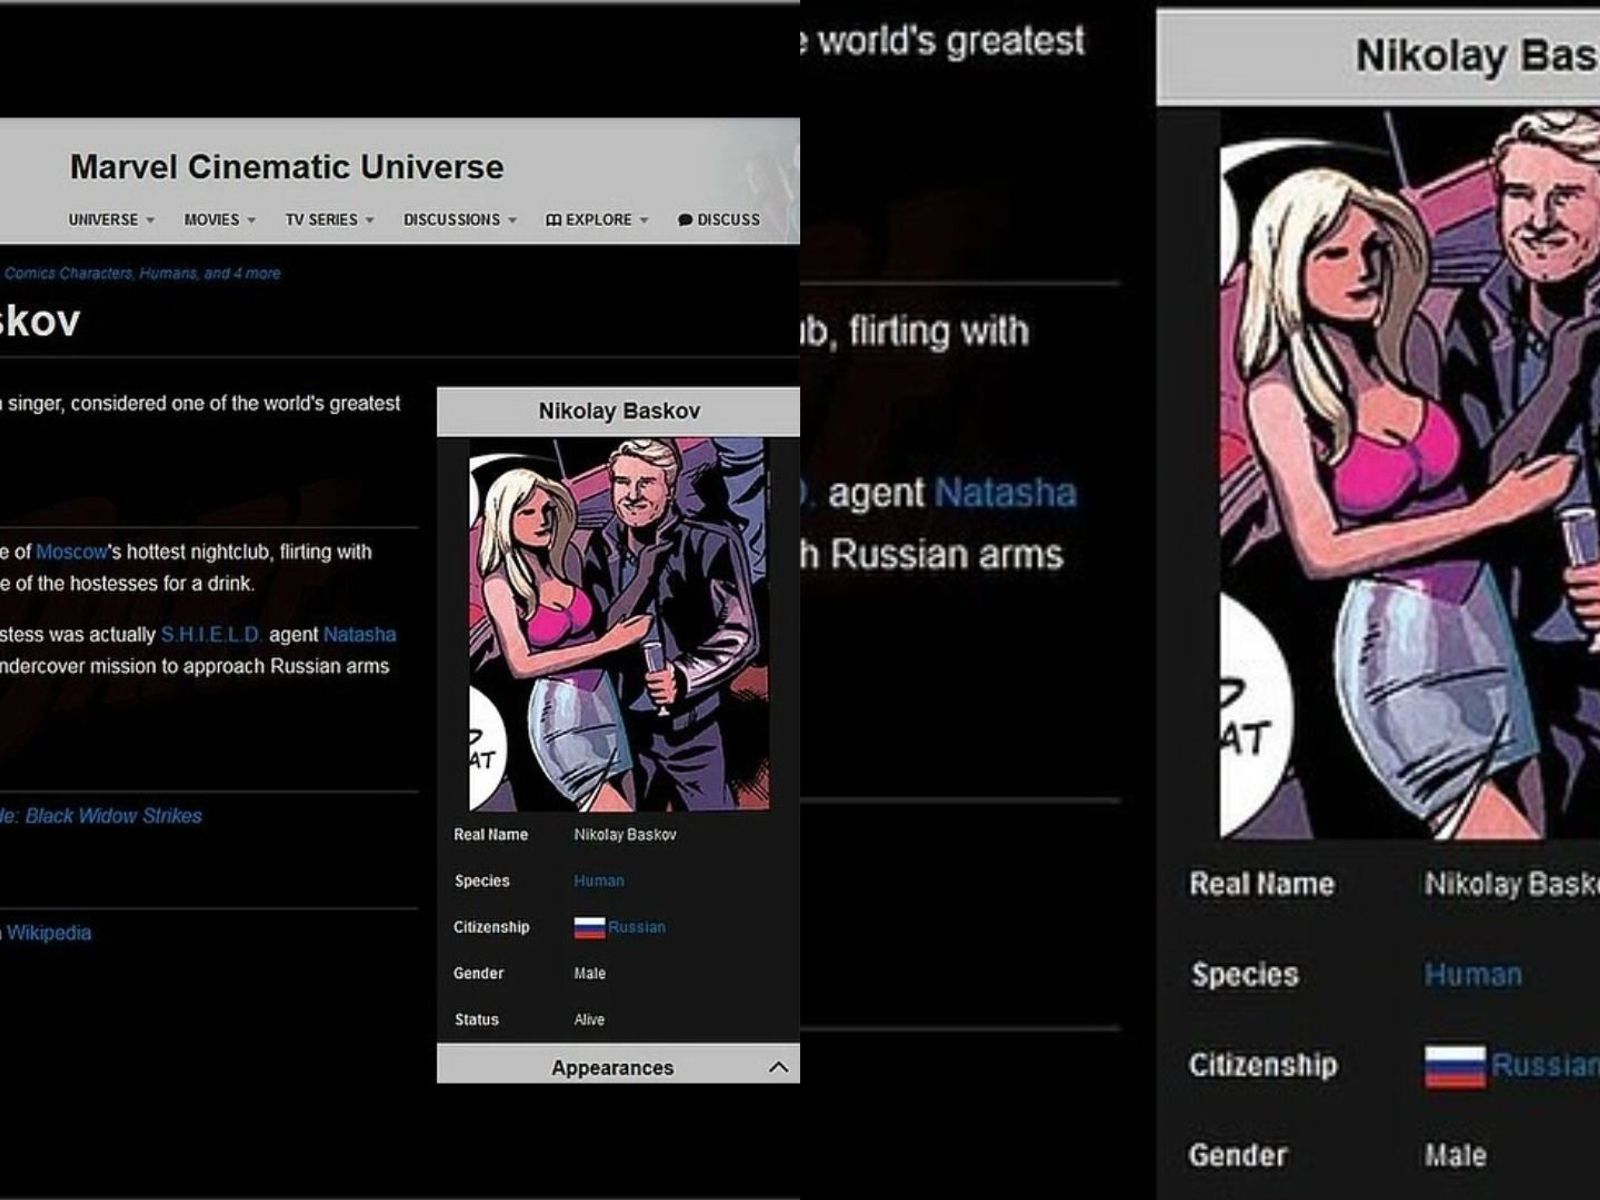This screenshot has width=1600, height=1200.
Task: Open the MOVIES dropdown menu
Action: 219,219
